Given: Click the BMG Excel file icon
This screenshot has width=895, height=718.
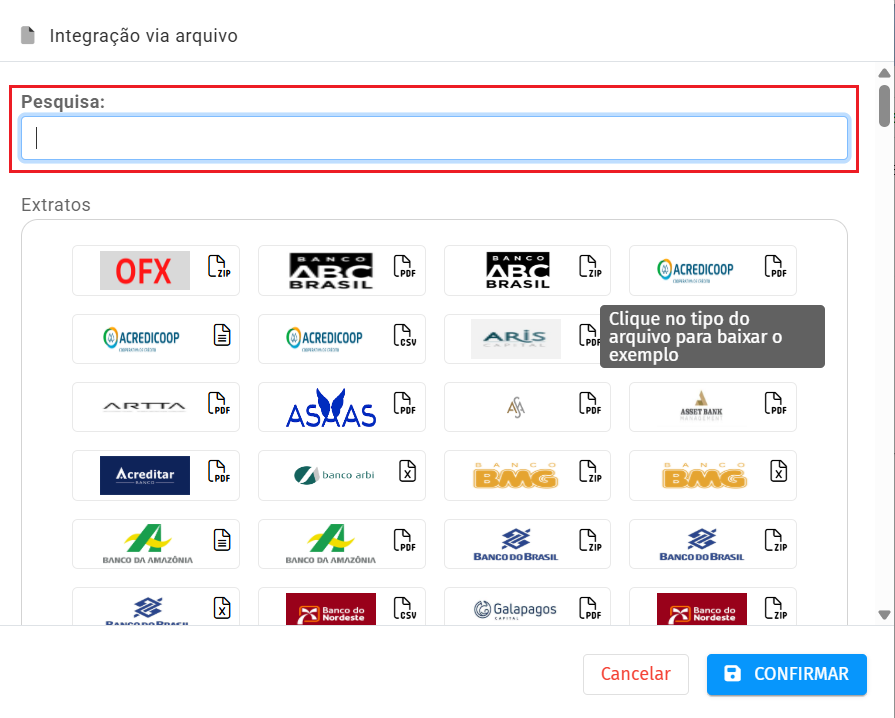Looking at the screenshot, I should click(x=778, y=474).
